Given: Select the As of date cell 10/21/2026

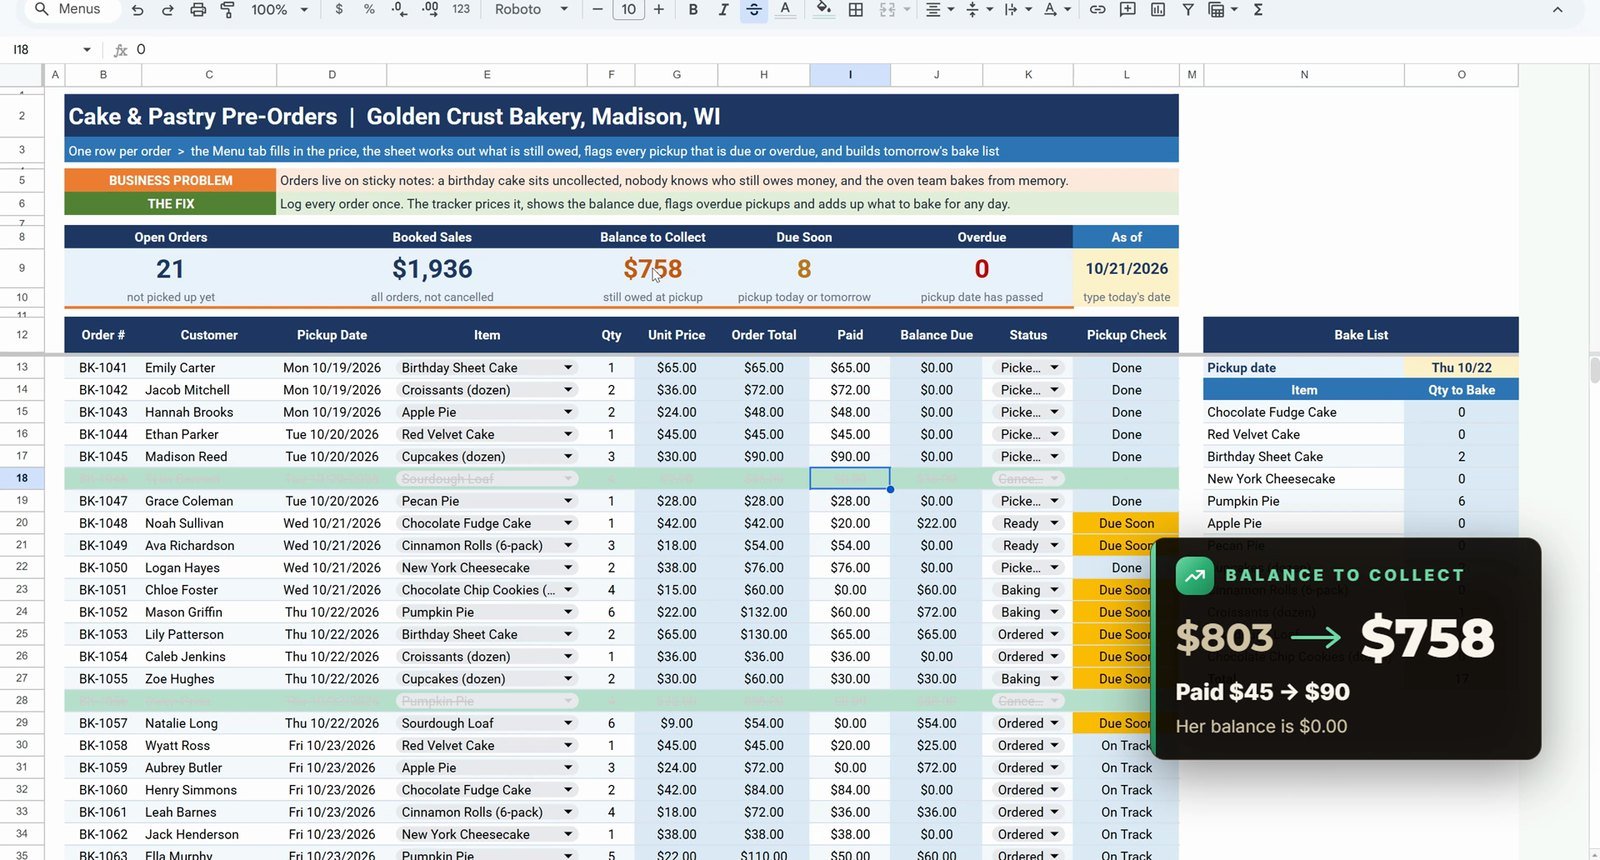Looking at the screenshot, I should (x=1126, y=268).
